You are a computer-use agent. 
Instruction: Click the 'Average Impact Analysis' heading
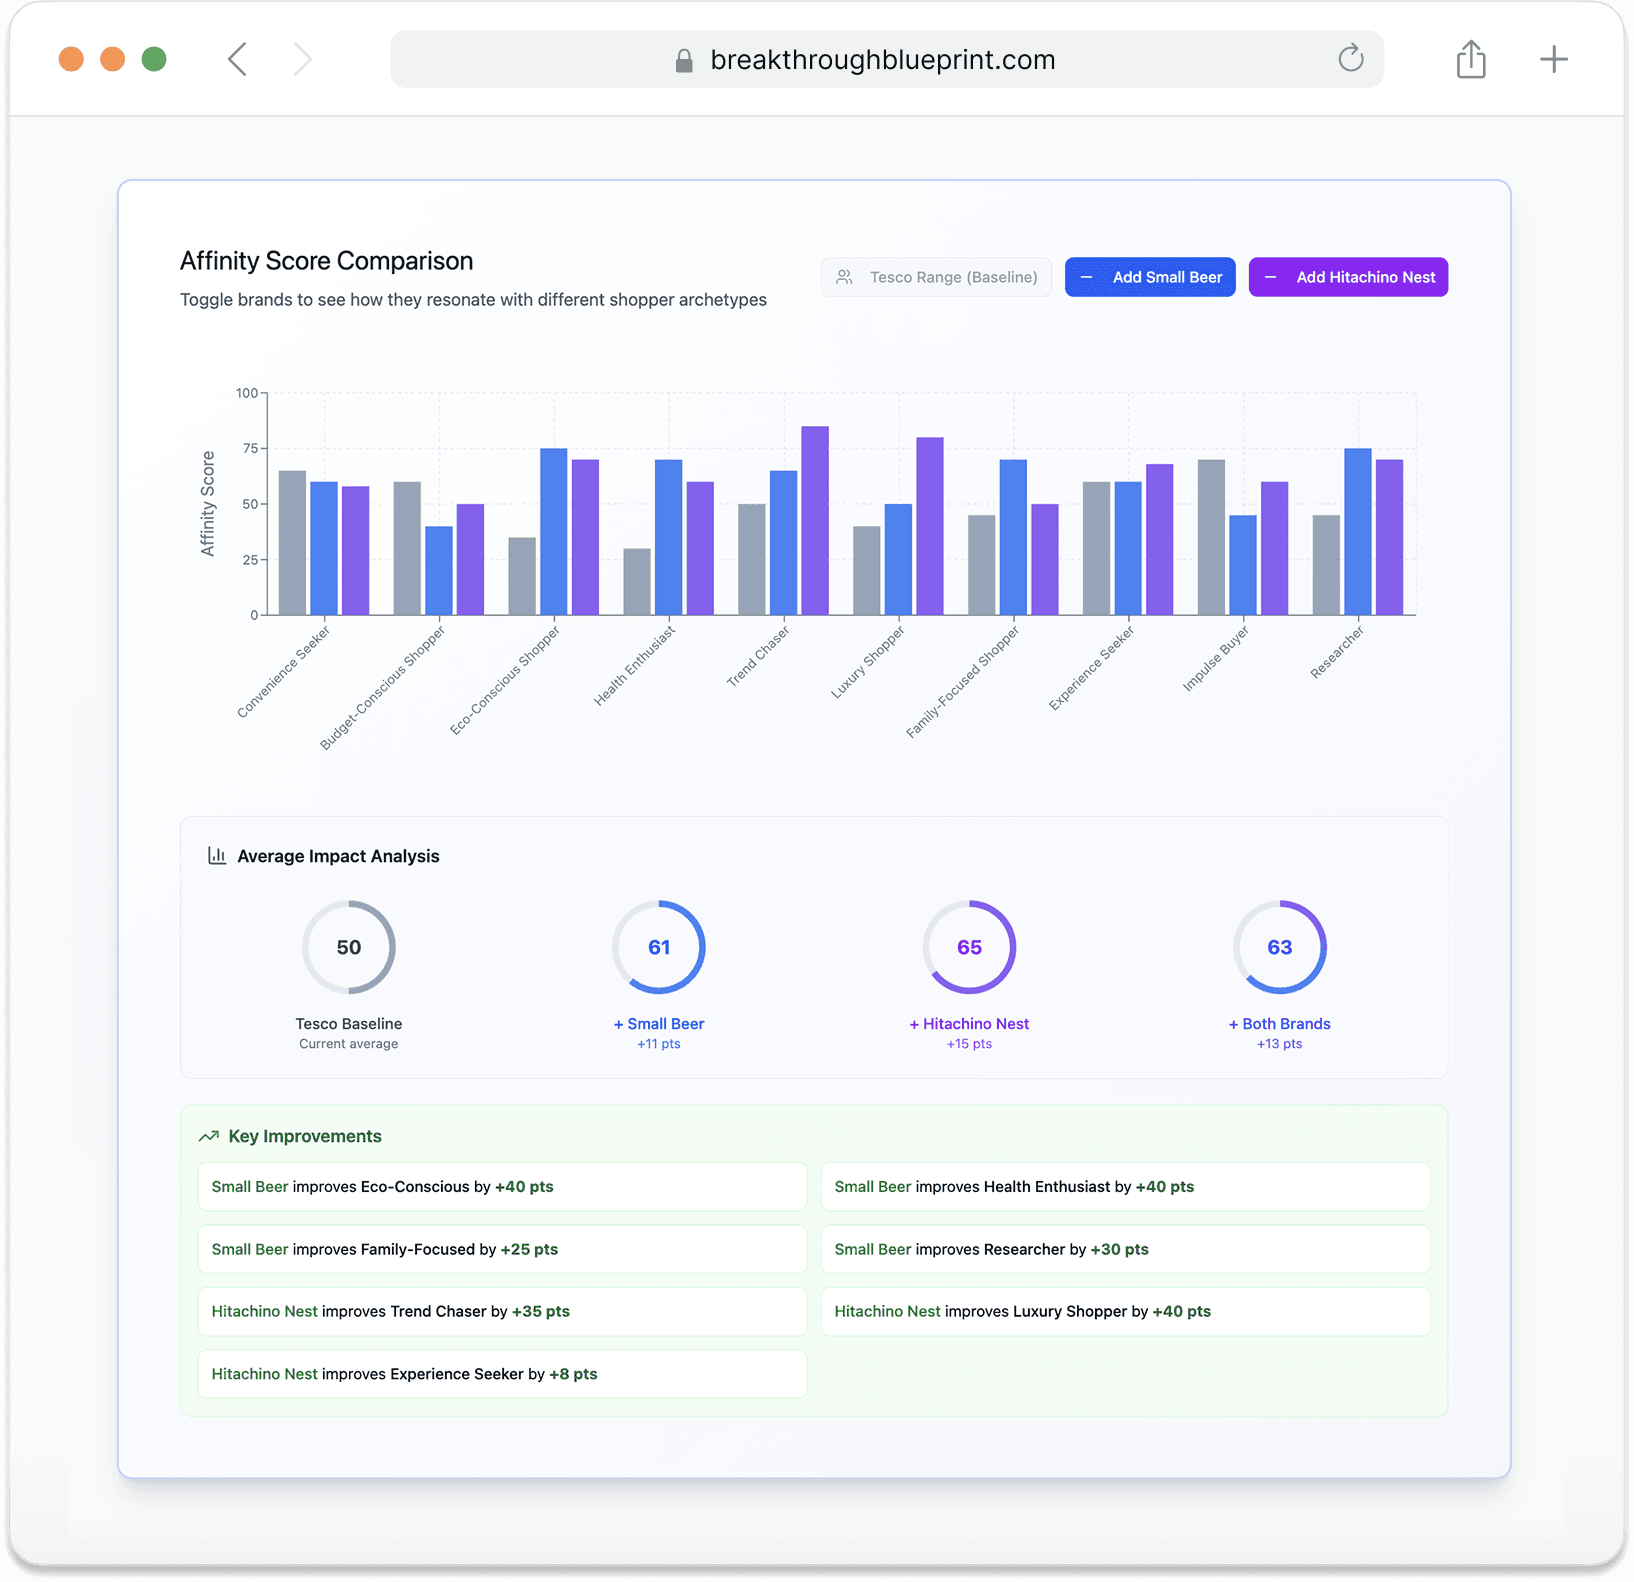point(338,856)
